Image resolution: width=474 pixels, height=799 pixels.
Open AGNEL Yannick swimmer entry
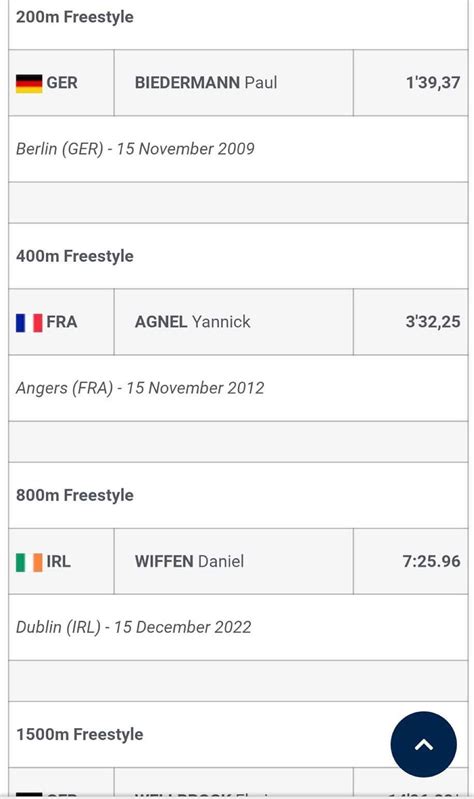click(193, 322)
